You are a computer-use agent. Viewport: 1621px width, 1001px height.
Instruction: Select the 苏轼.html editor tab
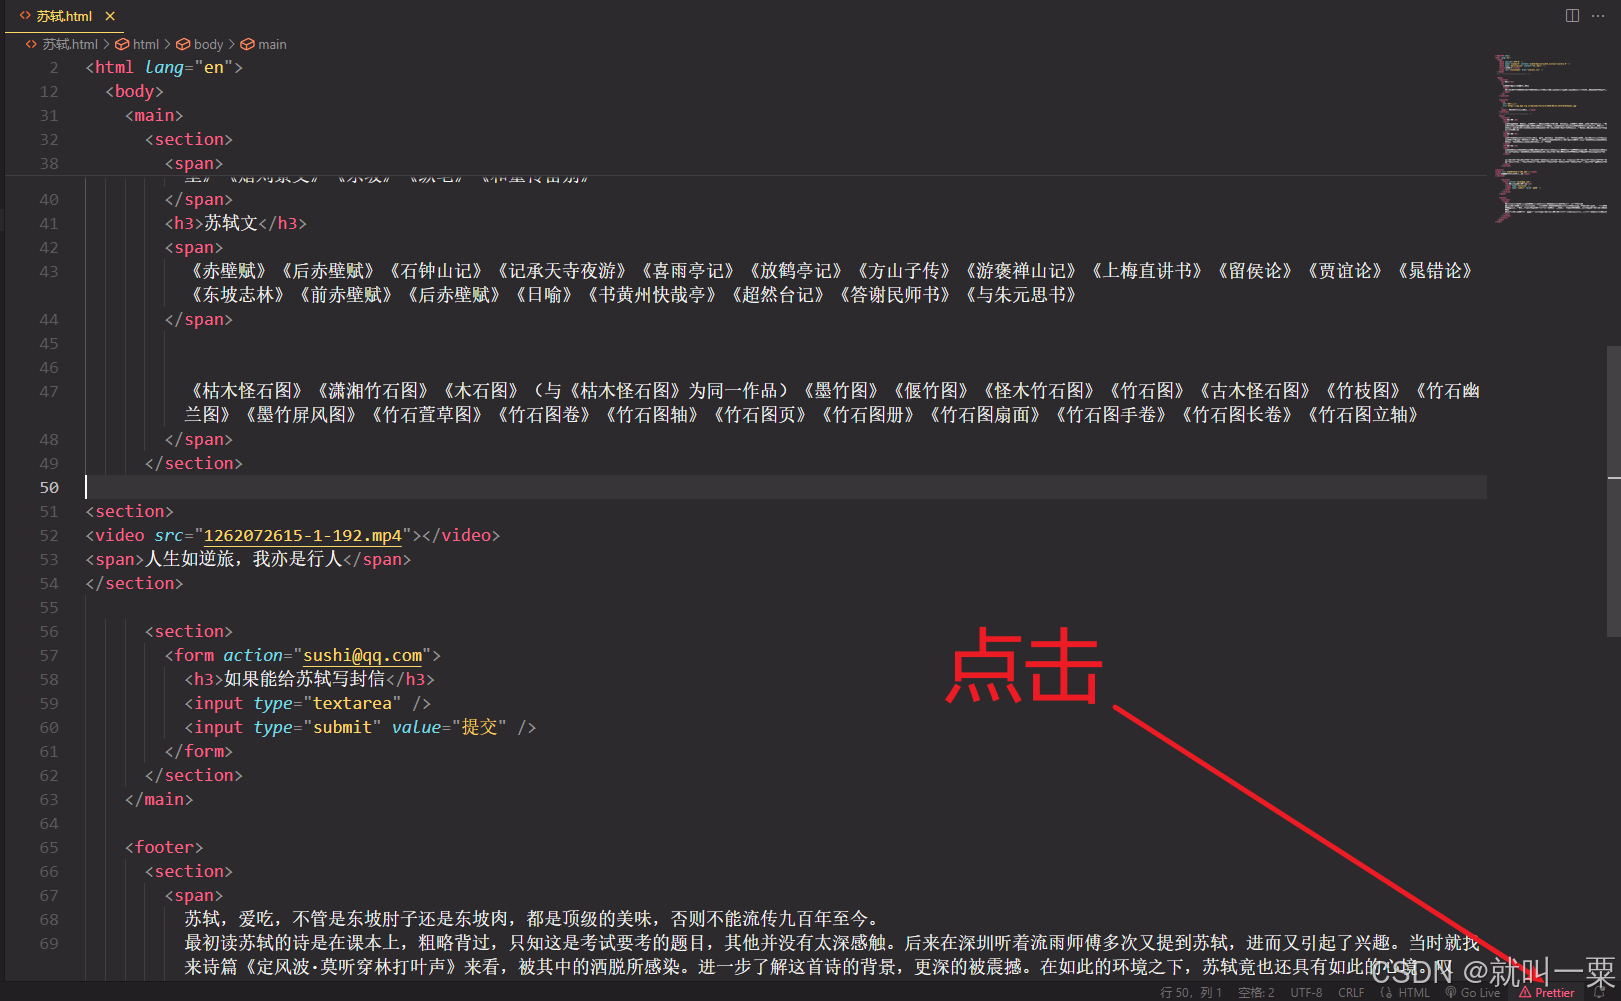pyautogui.click(x=66, y=16)
